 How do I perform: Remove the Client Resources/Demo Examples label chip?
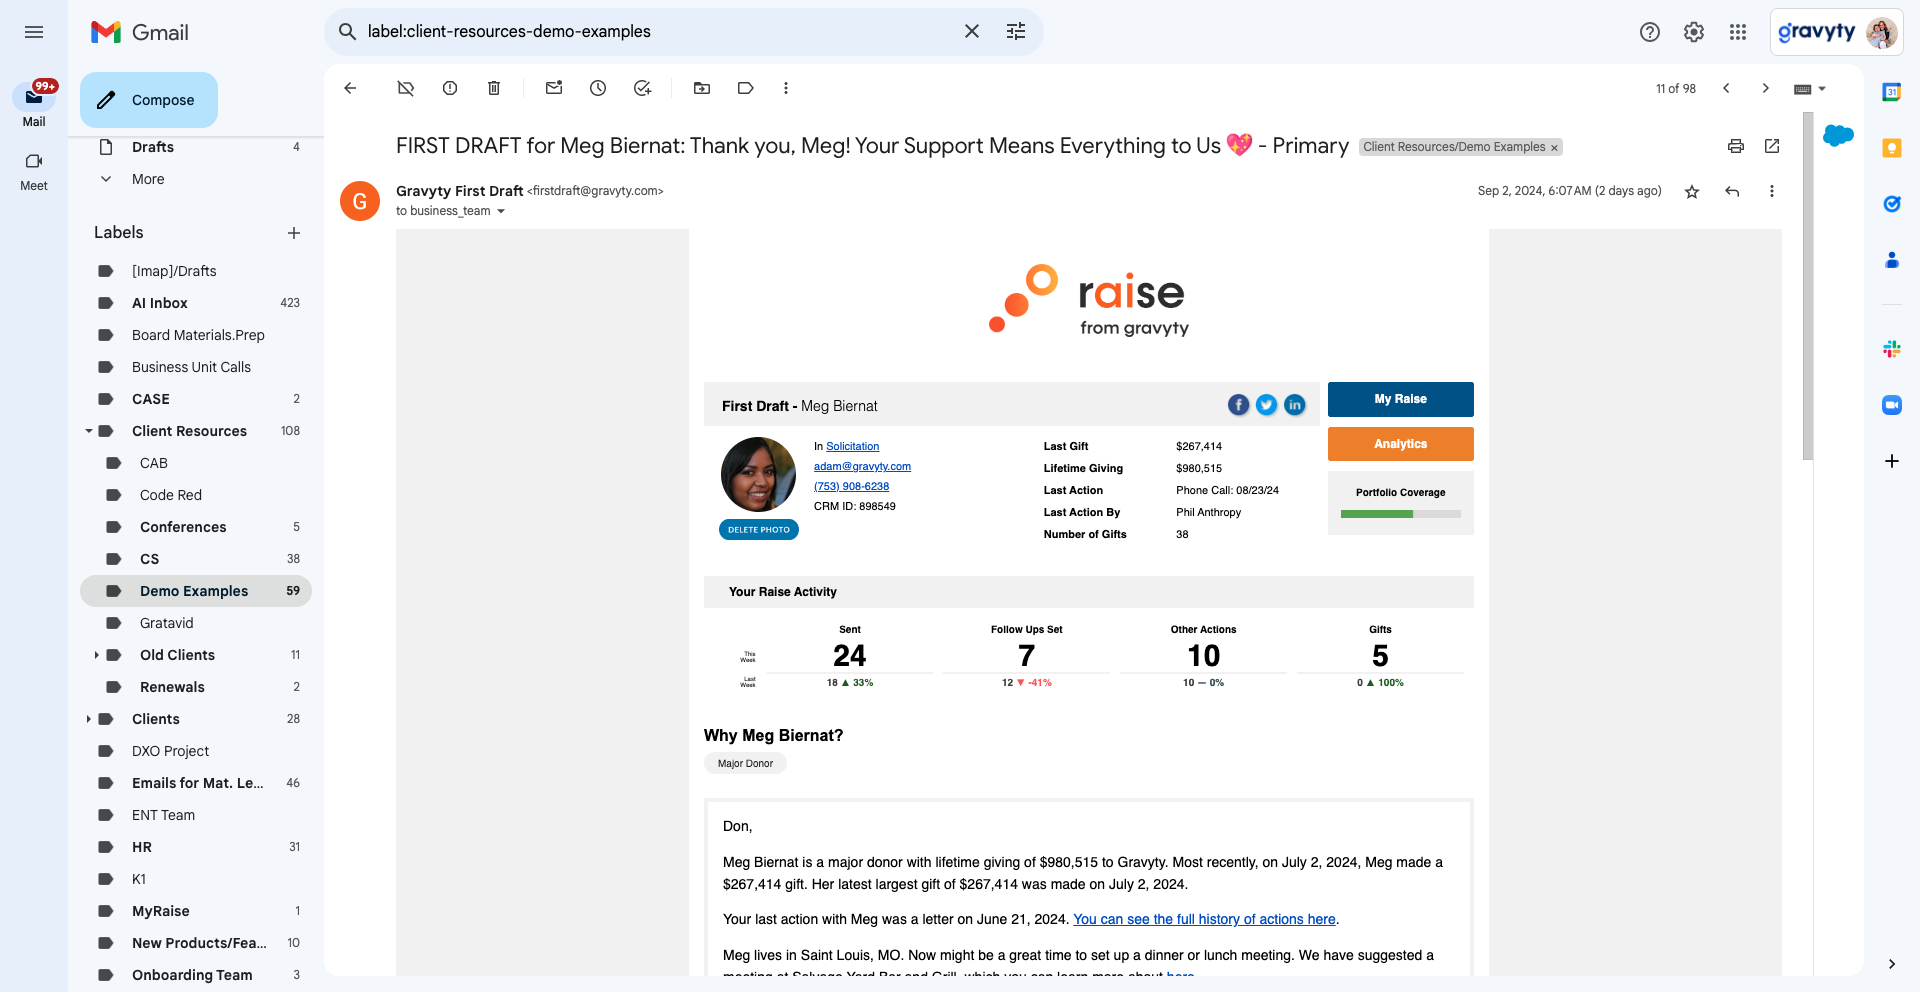click(1554, 148)
